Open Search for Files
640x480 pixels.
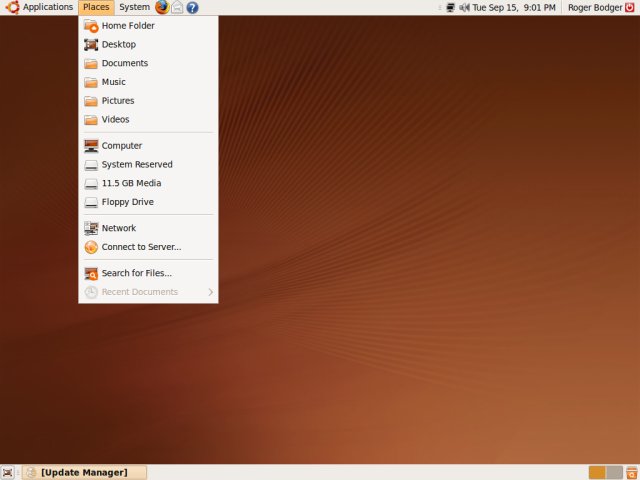pos(136,273)
